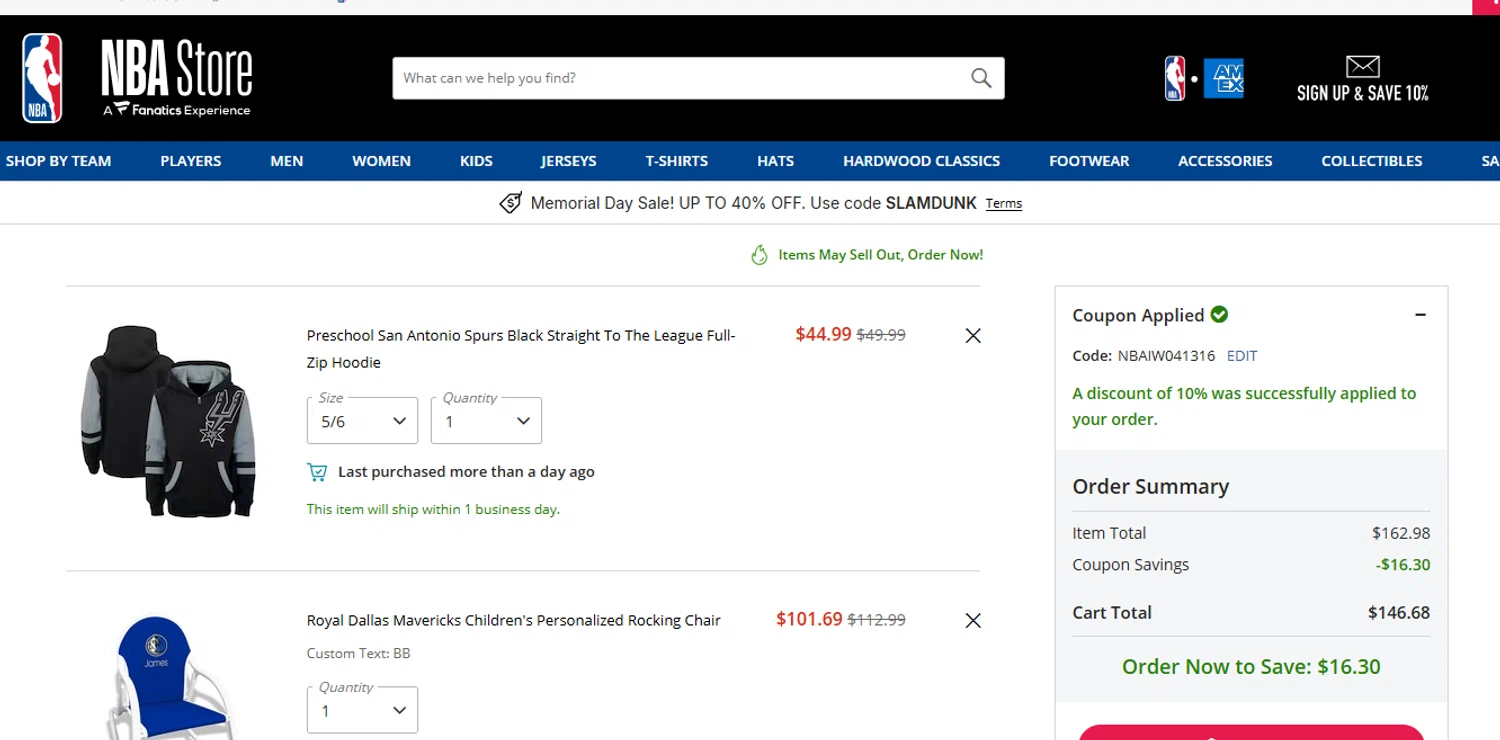Click the Memorial Day Sale tag icon
The height and width of the screenshot is (740, 1500).
510,203
